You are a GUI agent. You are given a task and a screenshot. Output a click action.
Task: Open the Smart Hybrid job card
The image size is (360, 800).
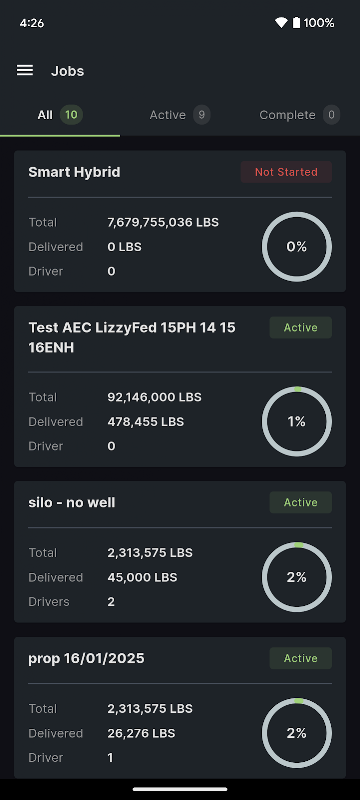coord(180,221)
